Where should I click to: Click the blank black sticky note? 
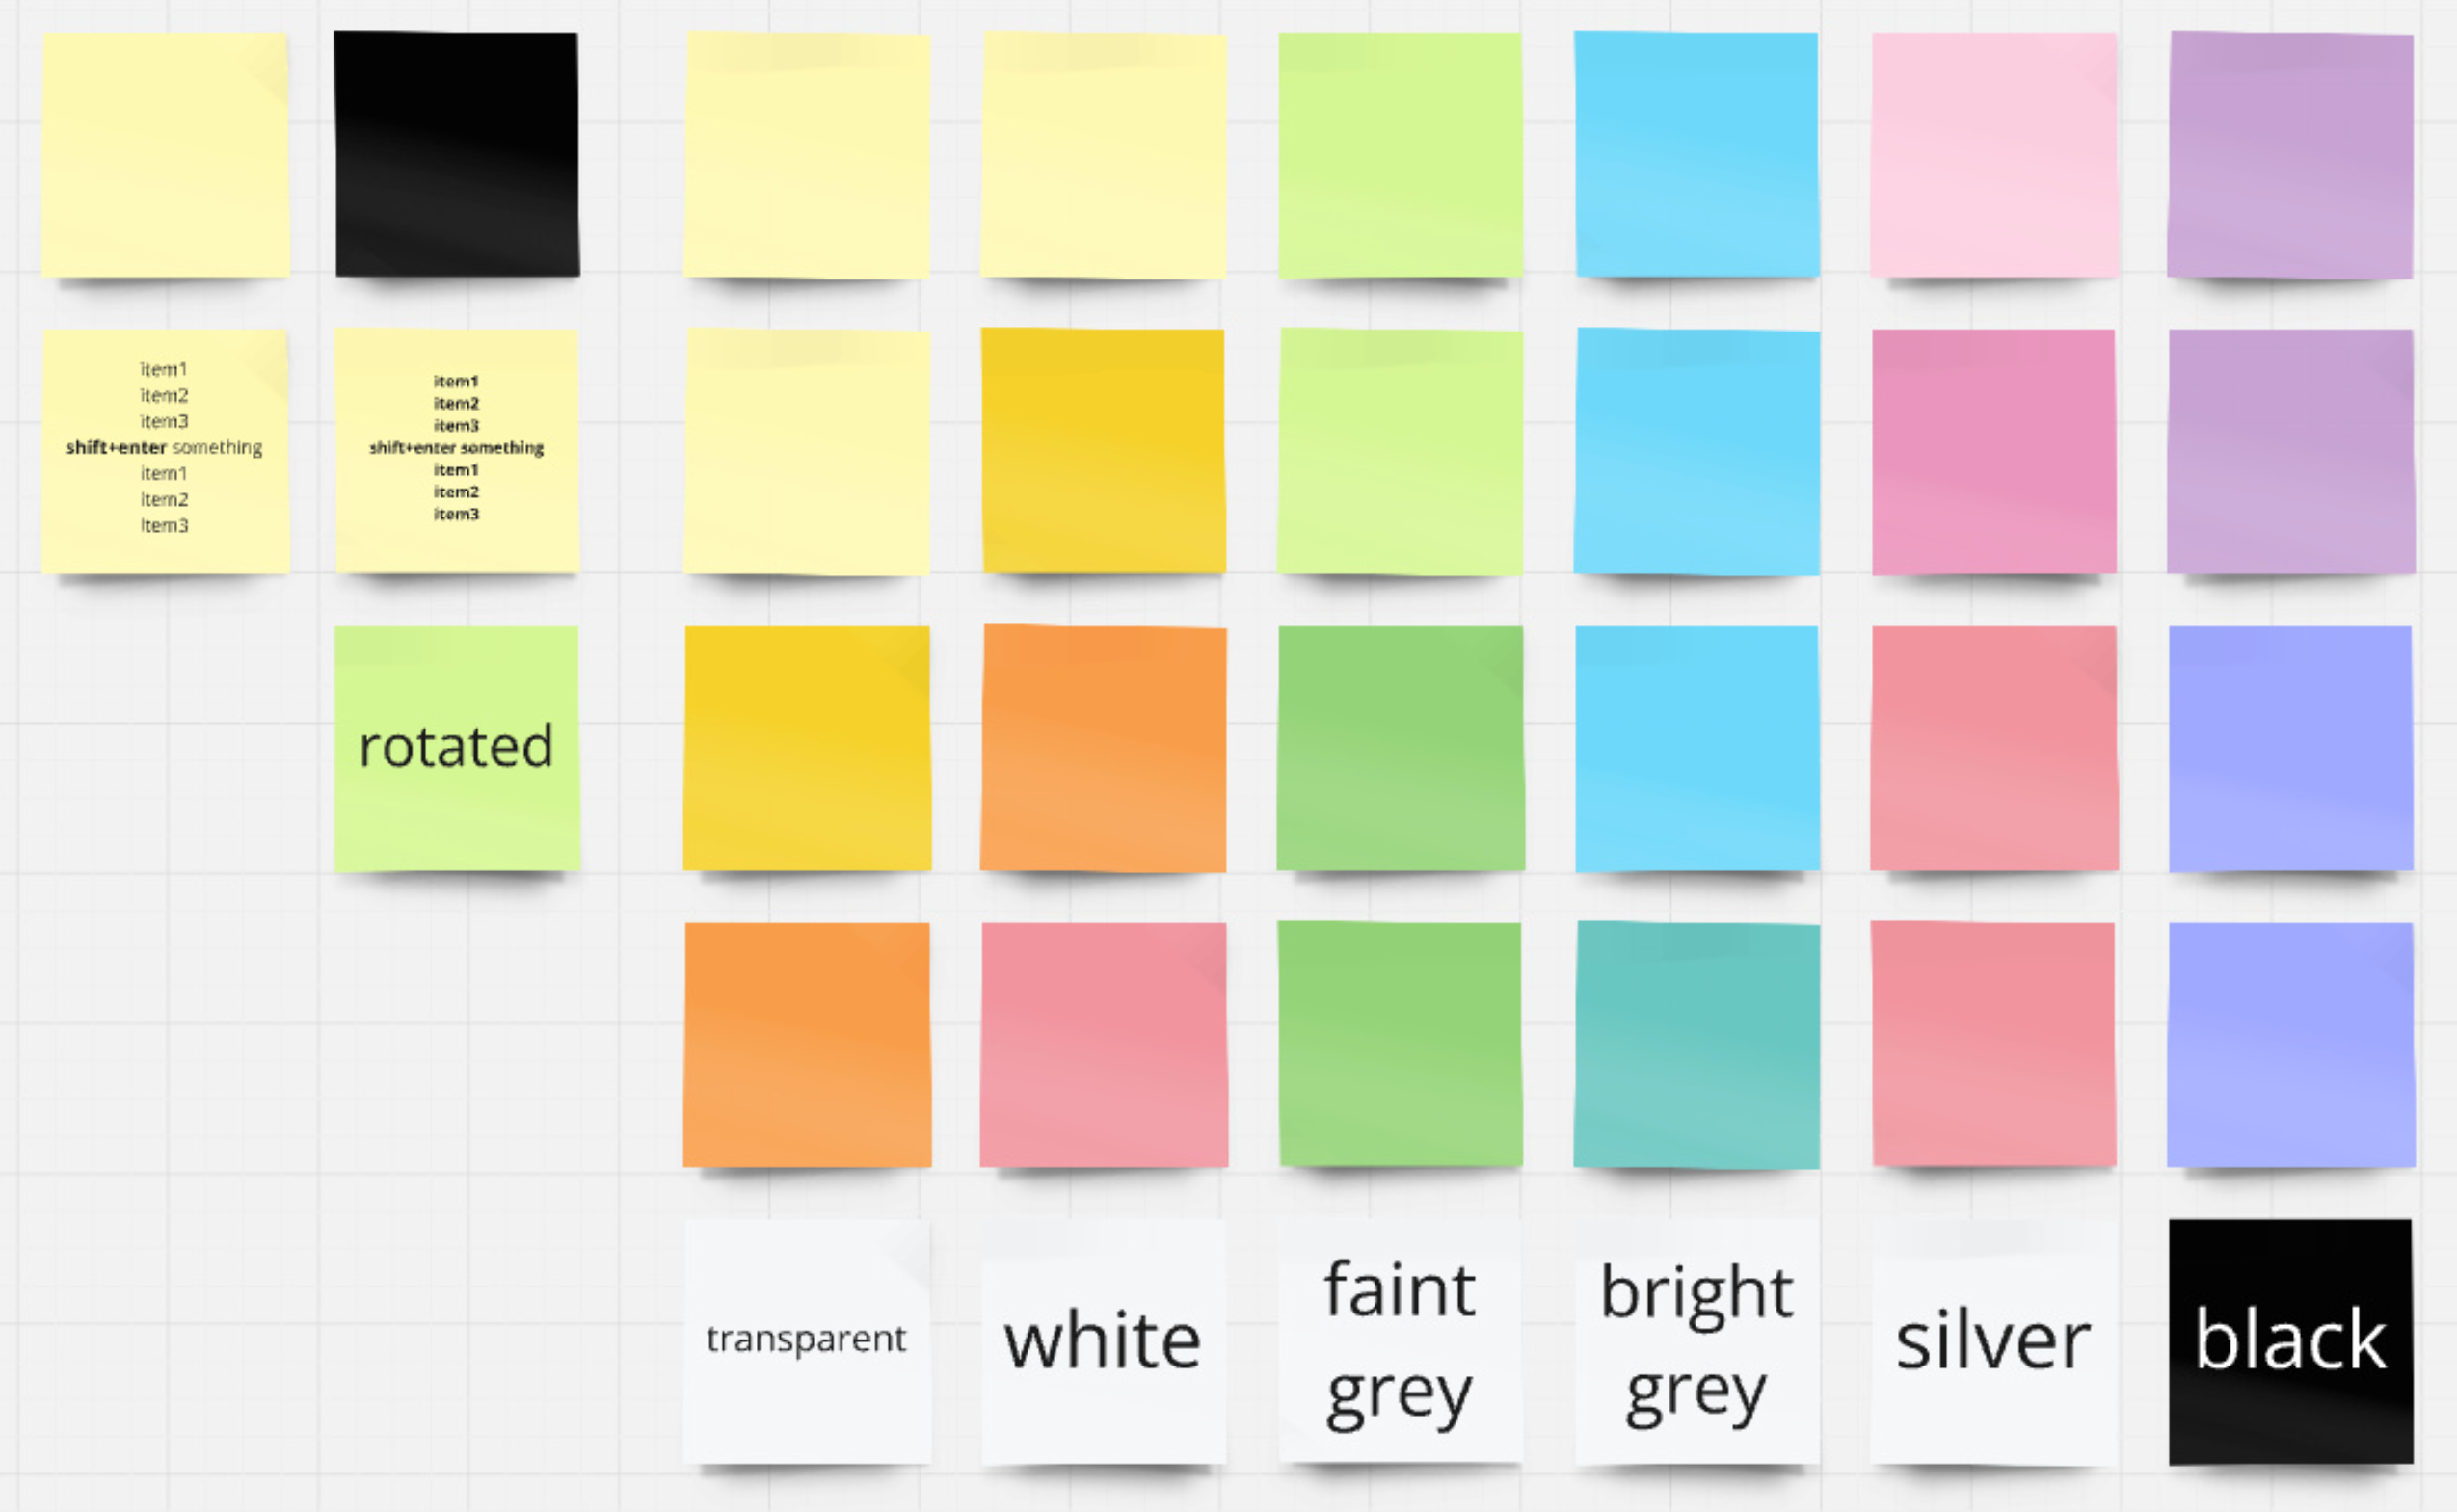click(x=456, y=154)
